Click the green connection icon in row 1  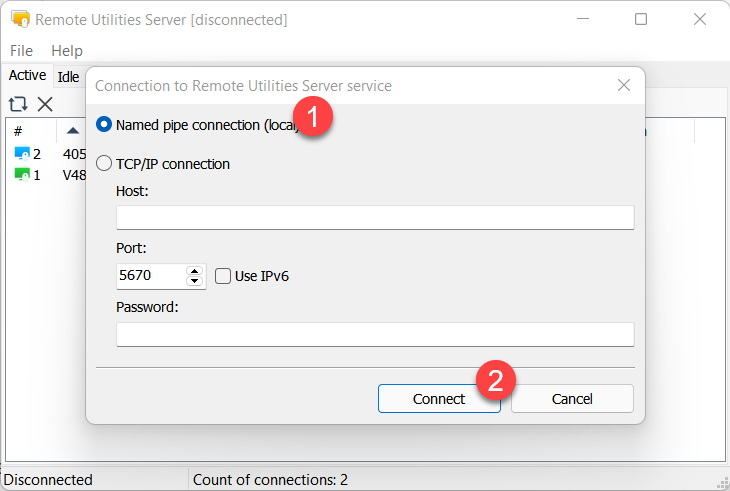(x=22, y=174)
